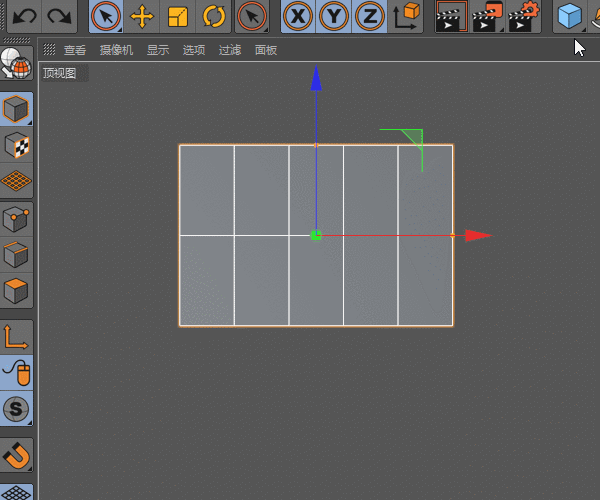Render to Picture Viewer
The image size is (600, 500).
pos(487,16)
